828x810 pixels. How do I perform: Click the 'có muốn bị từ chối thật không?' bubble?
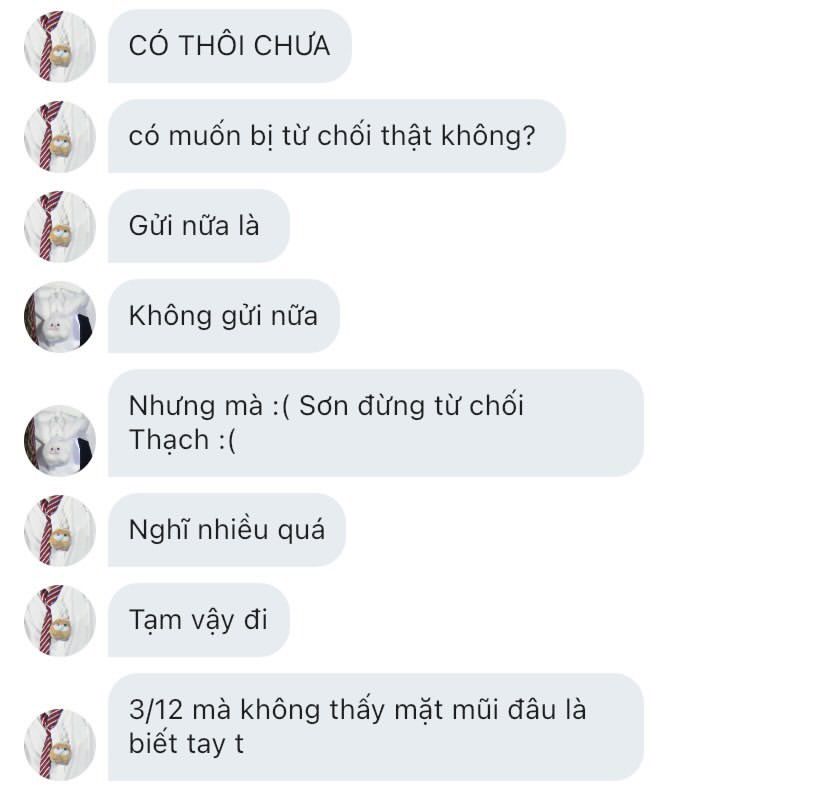coord(337,136)
